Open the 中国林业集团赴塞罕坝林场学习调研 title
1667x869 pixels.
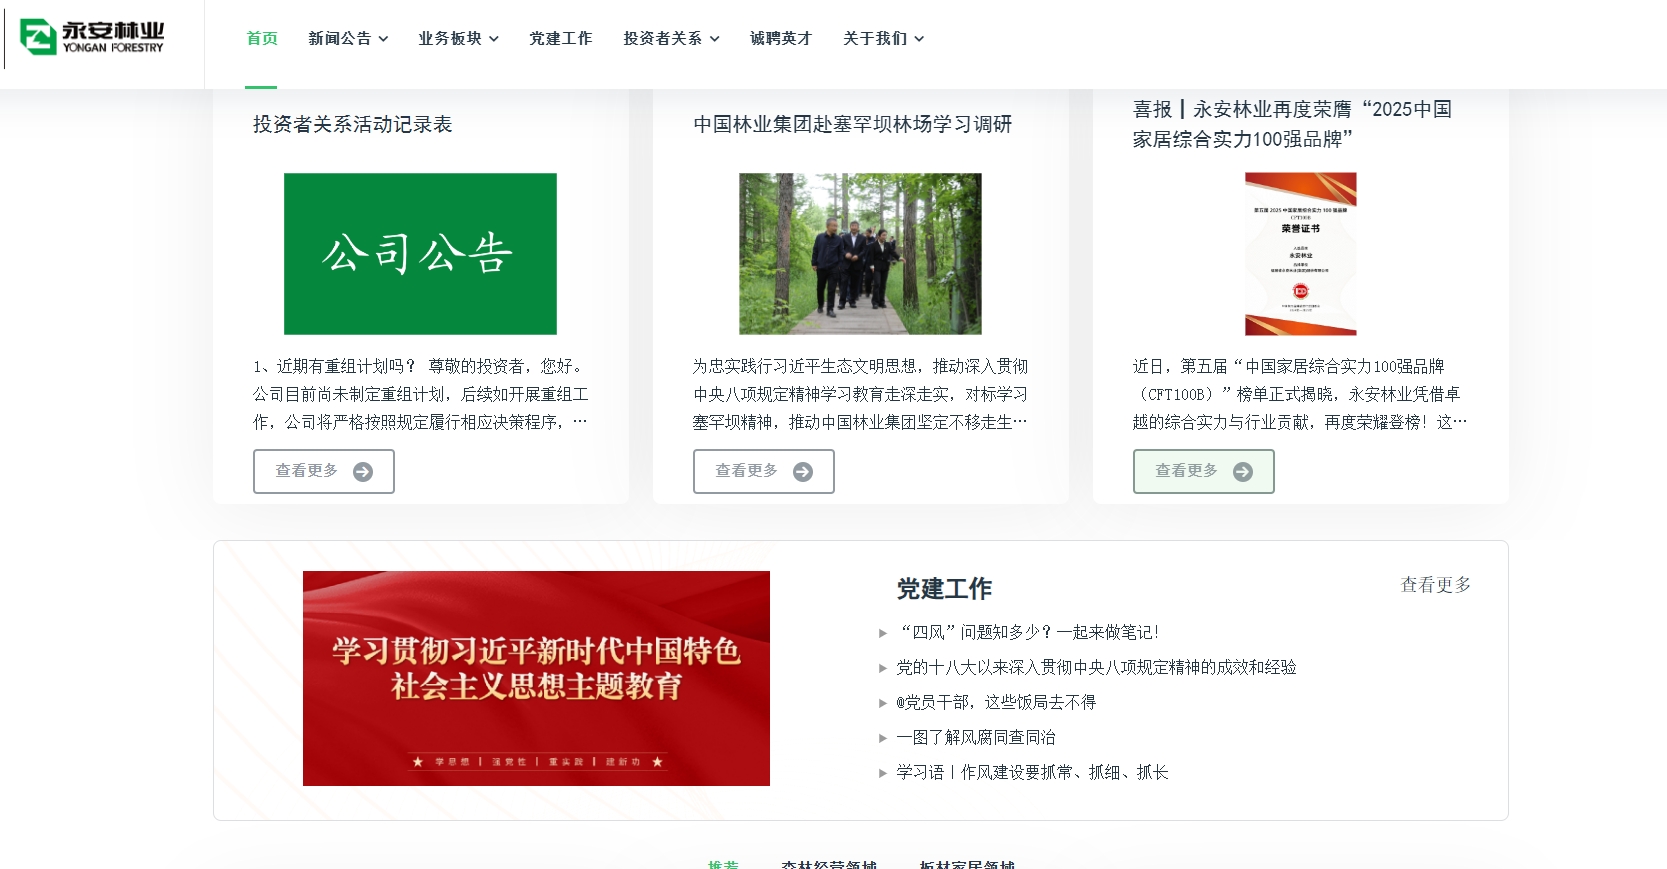pyautogui.click(x=853, y=124)
